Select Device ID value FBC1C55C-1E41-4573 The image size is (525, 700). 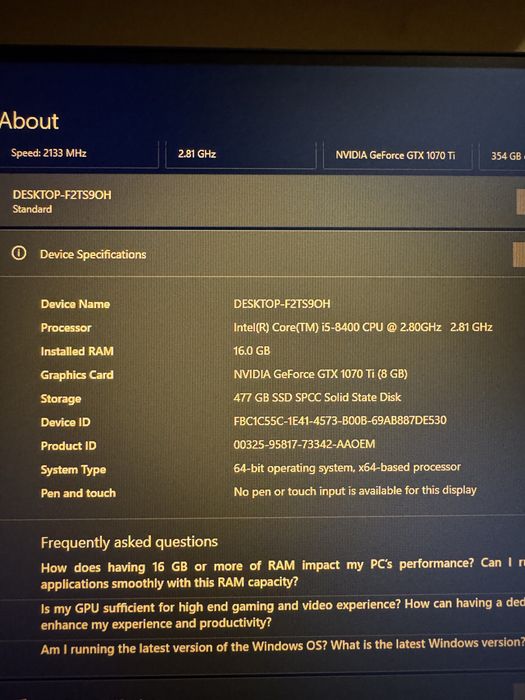pos(340,421)
